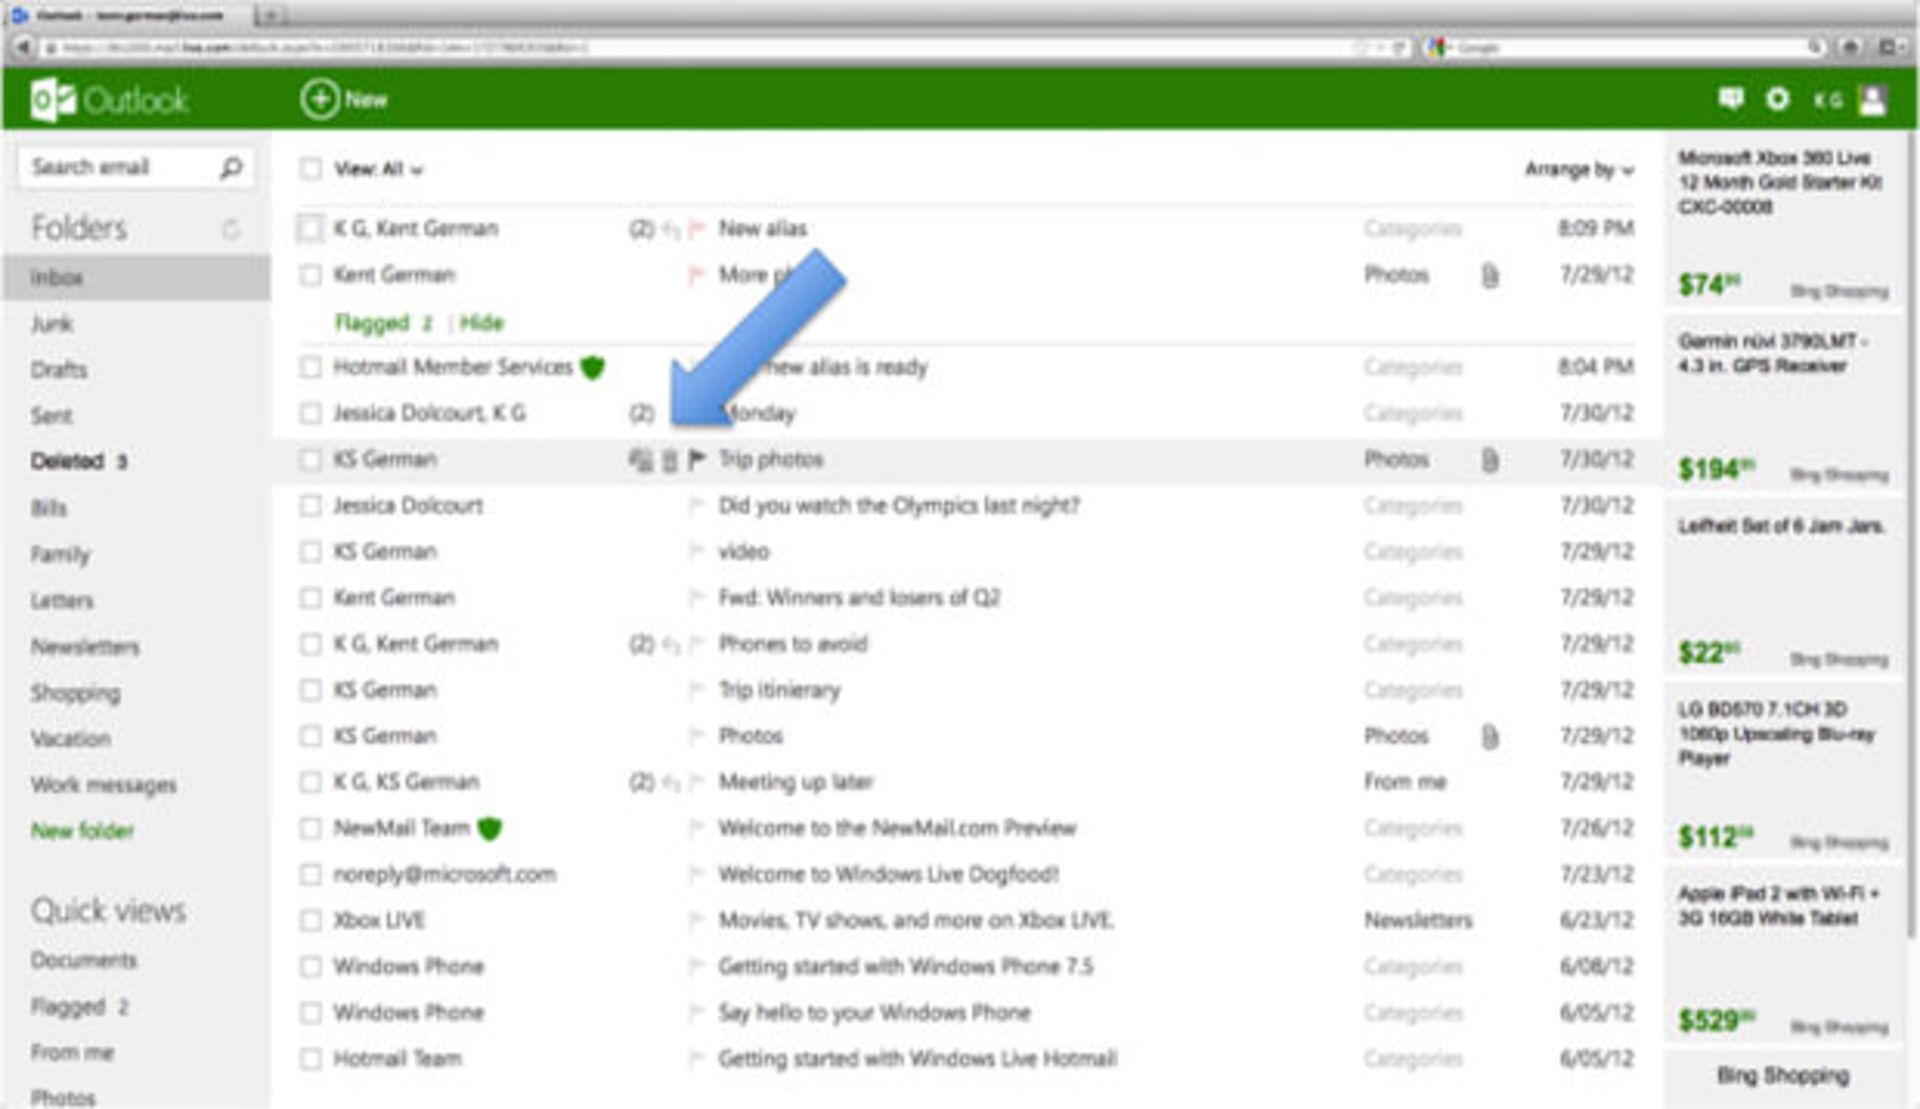Click the New message plus icon

click(320, 99)
